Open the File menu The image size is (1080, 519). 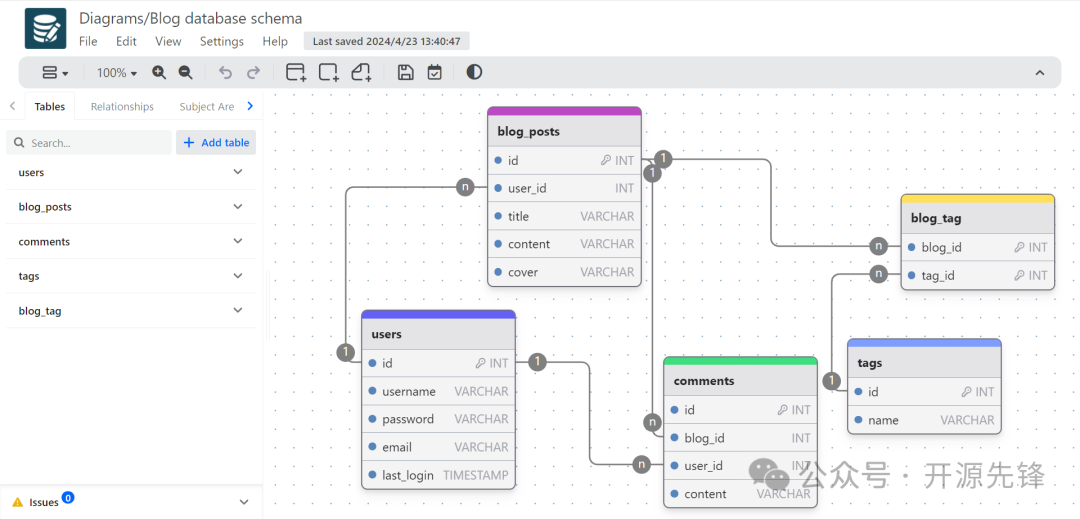(88, 41)
